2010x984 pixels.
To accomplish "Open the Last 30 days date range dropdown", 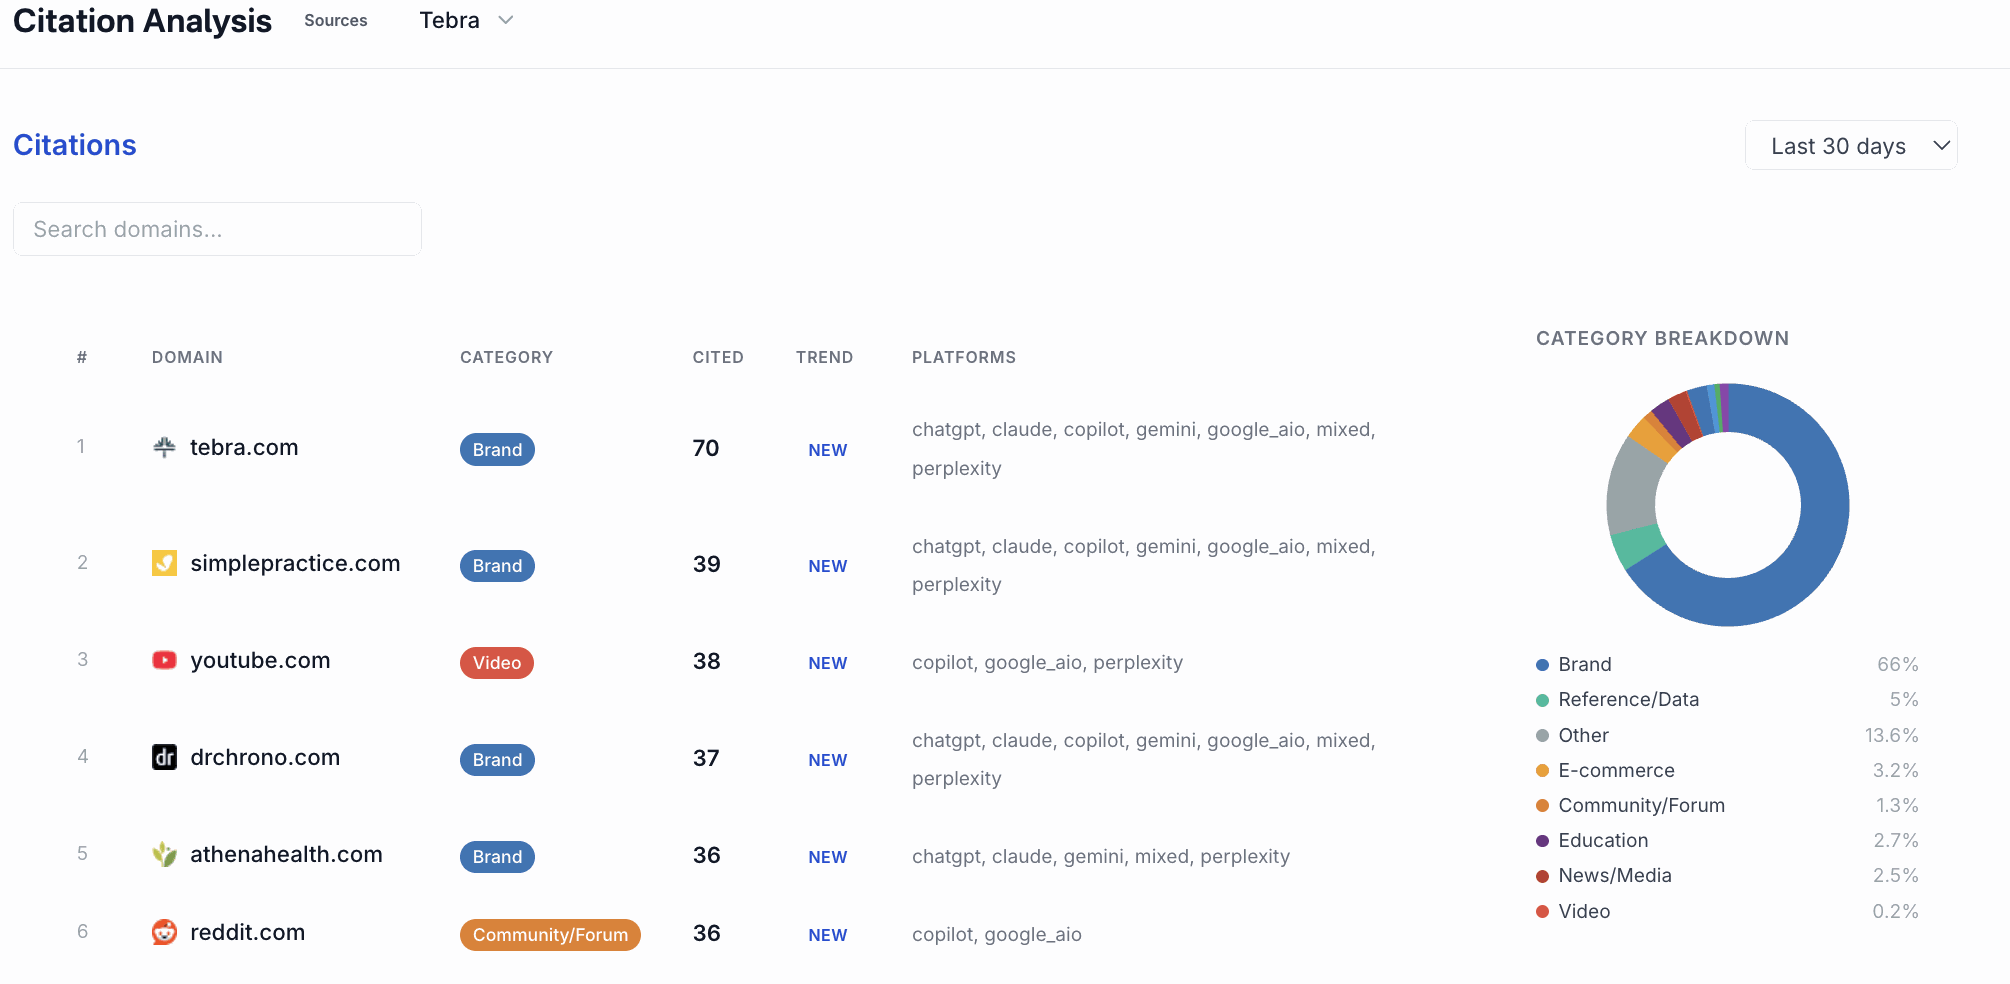I will click(1851, 145).
